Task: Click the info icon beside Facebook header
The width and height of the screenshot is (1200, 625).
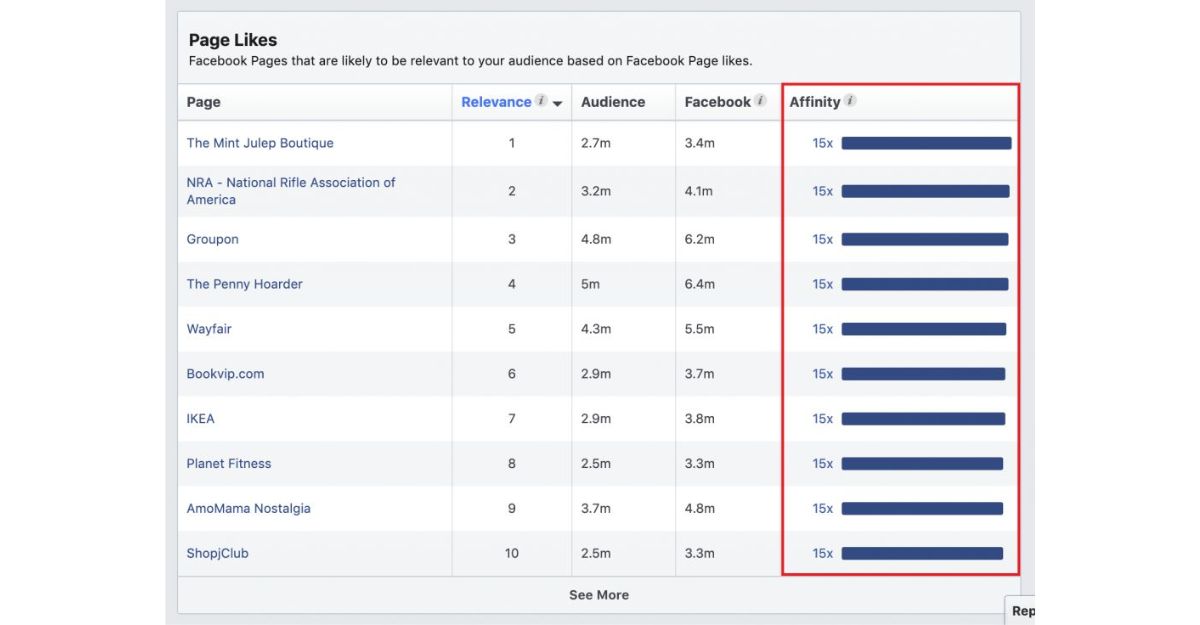Action: coord(761,101)
